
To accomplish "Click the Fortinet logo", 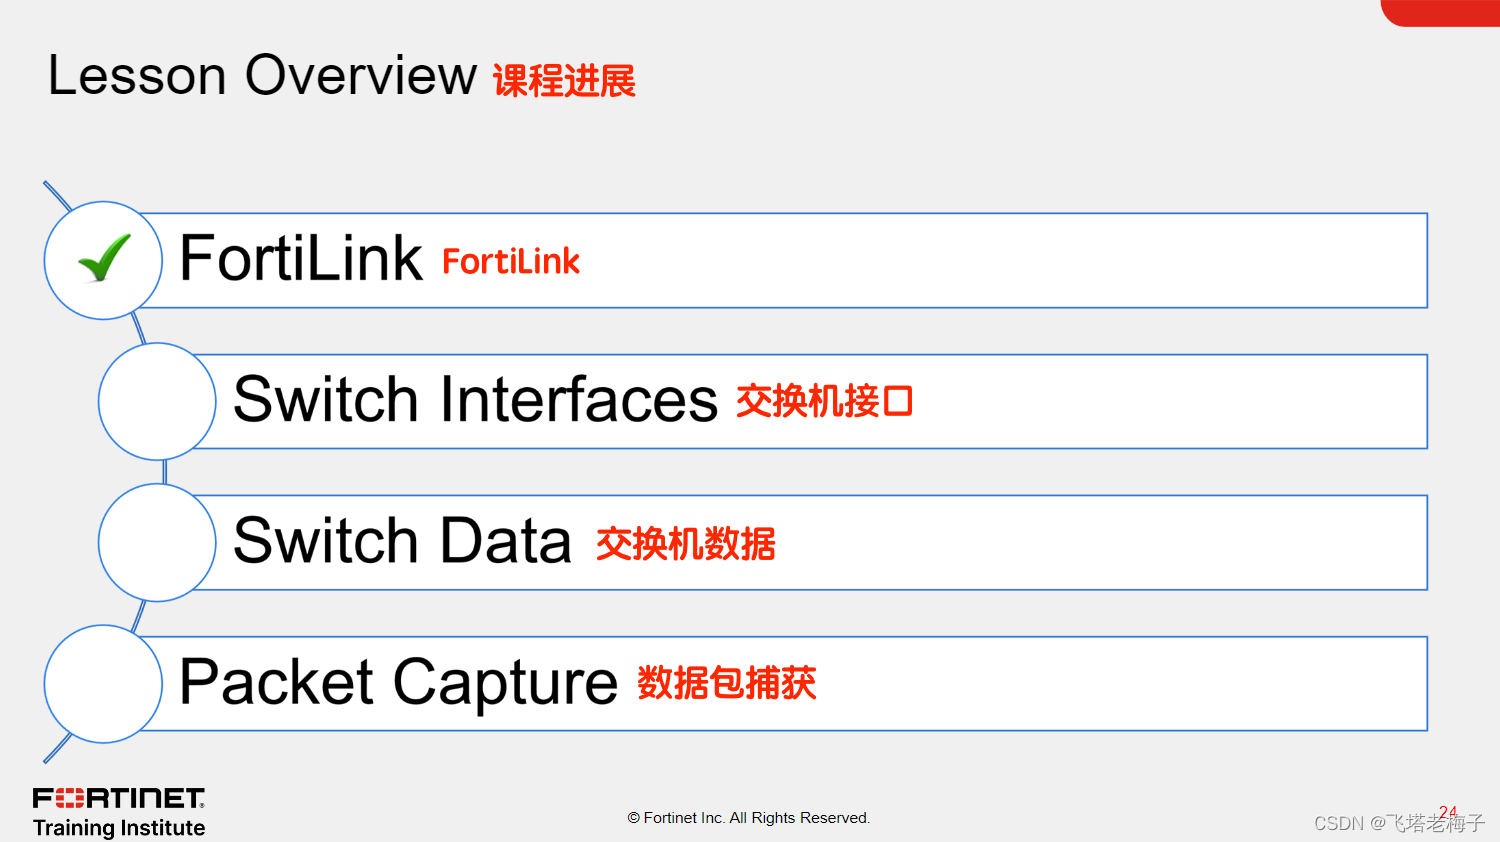I will tap(119, 798).
